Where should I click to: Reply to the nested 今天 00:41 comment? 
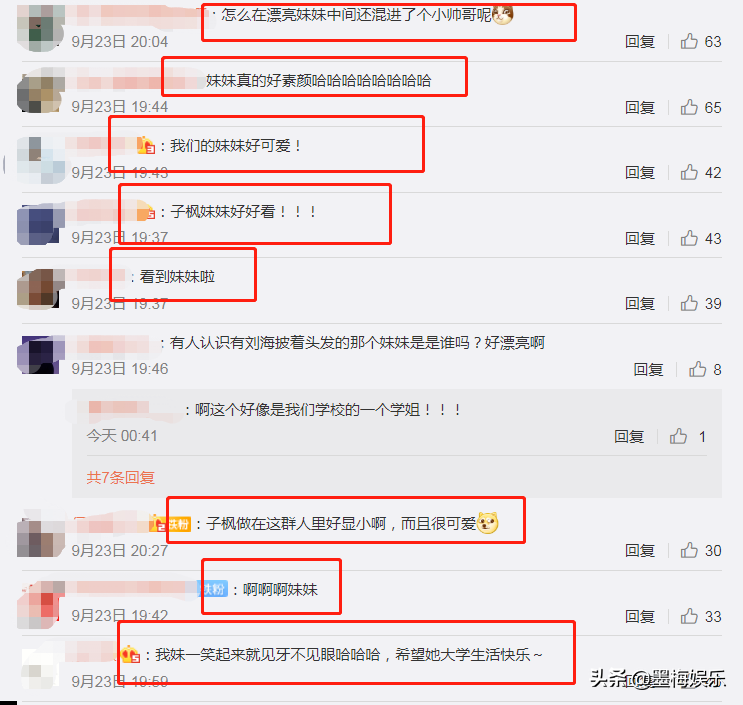(x=629, y=436)
